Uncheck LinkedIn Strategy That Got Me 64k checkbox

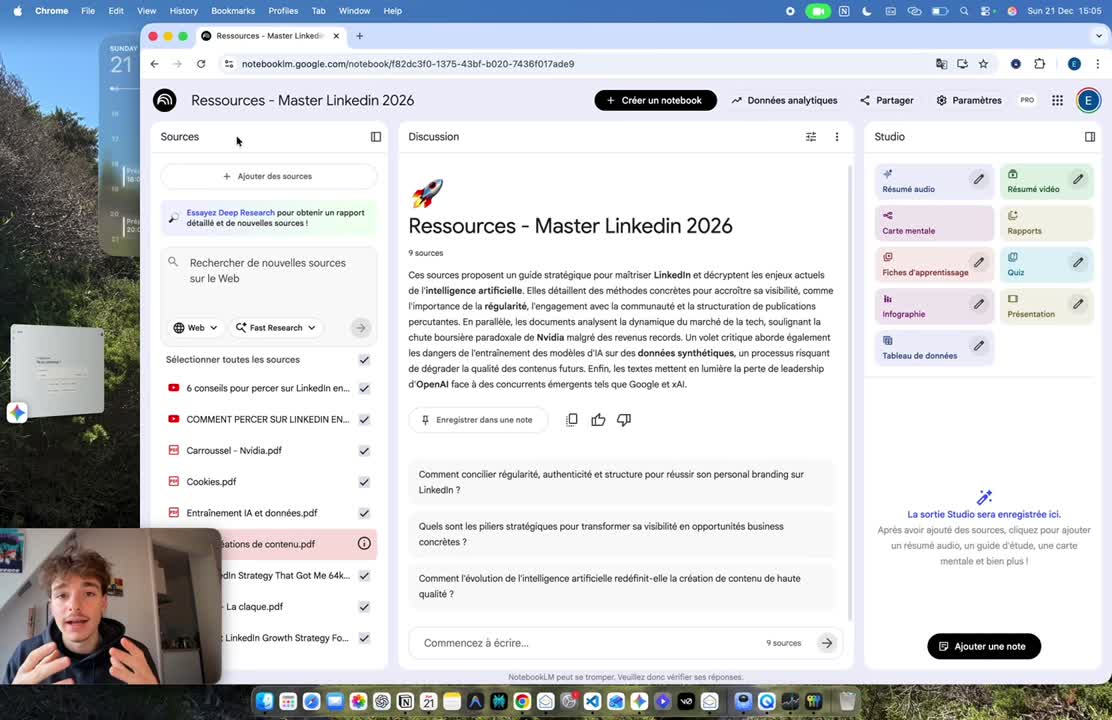(364, 575)
